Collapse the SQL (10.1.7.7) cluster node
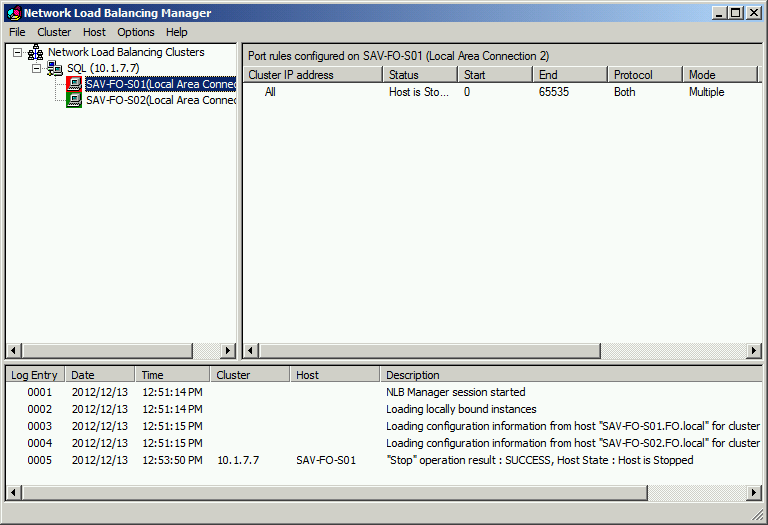 [37, 68]
